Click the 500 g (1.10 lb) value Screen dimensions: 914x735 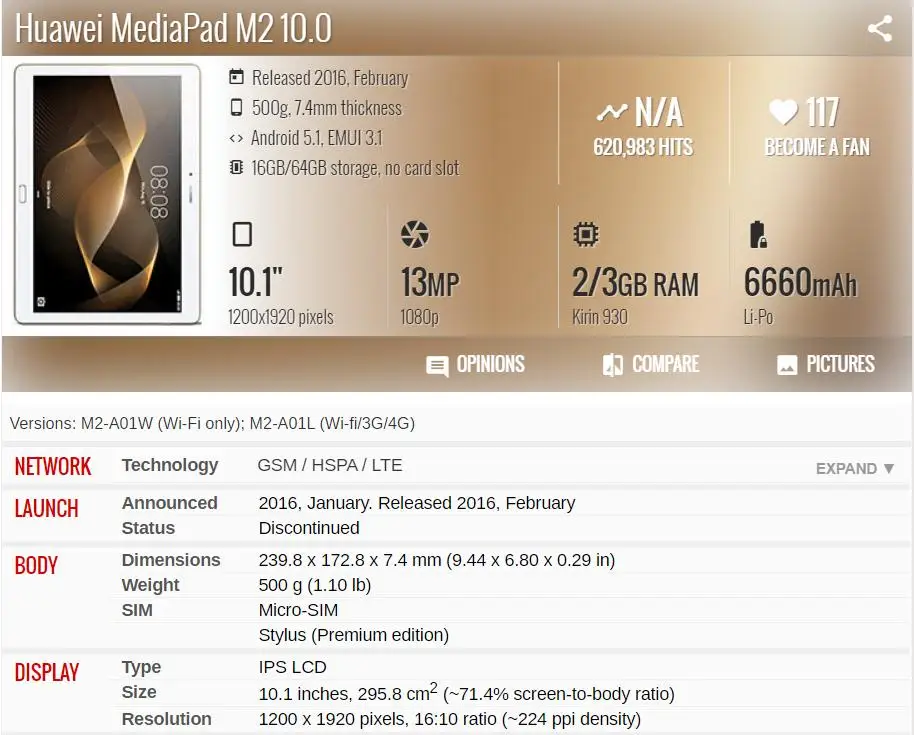[x=315, y=585]
